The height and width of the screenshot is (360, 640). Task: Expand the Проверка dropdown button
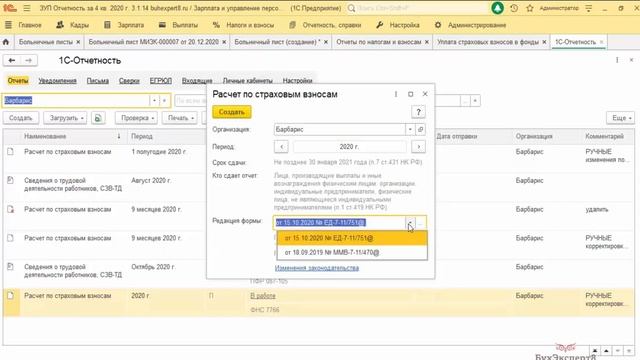coord(138,118)
